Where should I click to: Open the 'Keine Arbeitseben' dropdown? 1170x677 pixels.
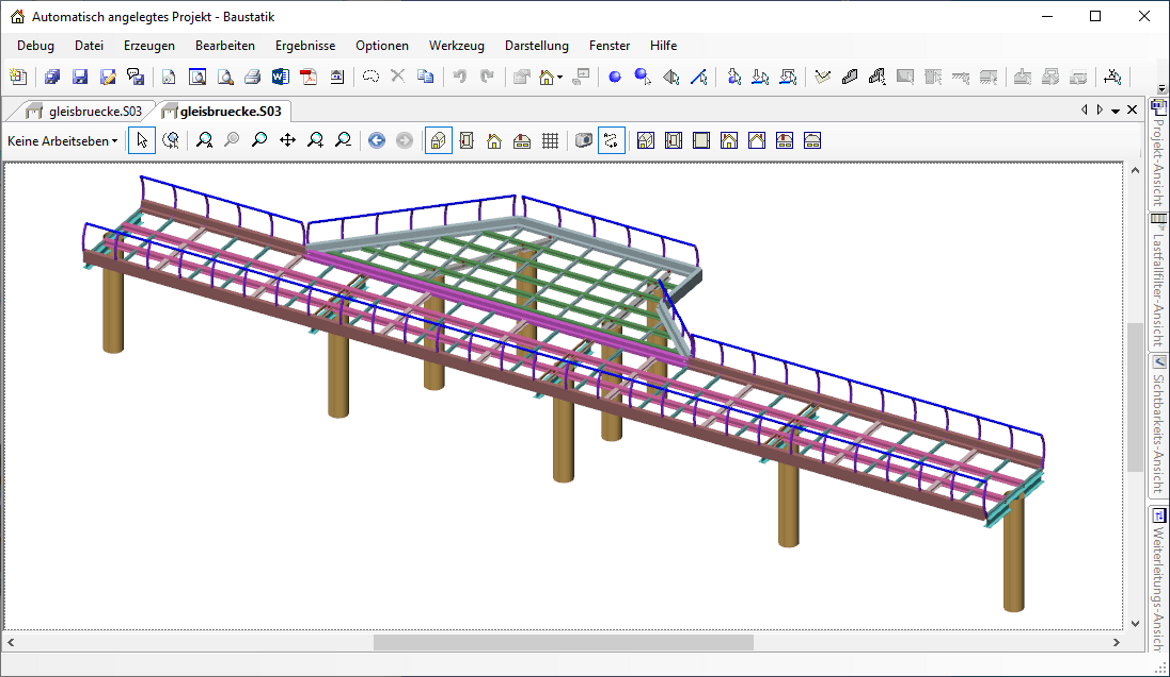62,141
